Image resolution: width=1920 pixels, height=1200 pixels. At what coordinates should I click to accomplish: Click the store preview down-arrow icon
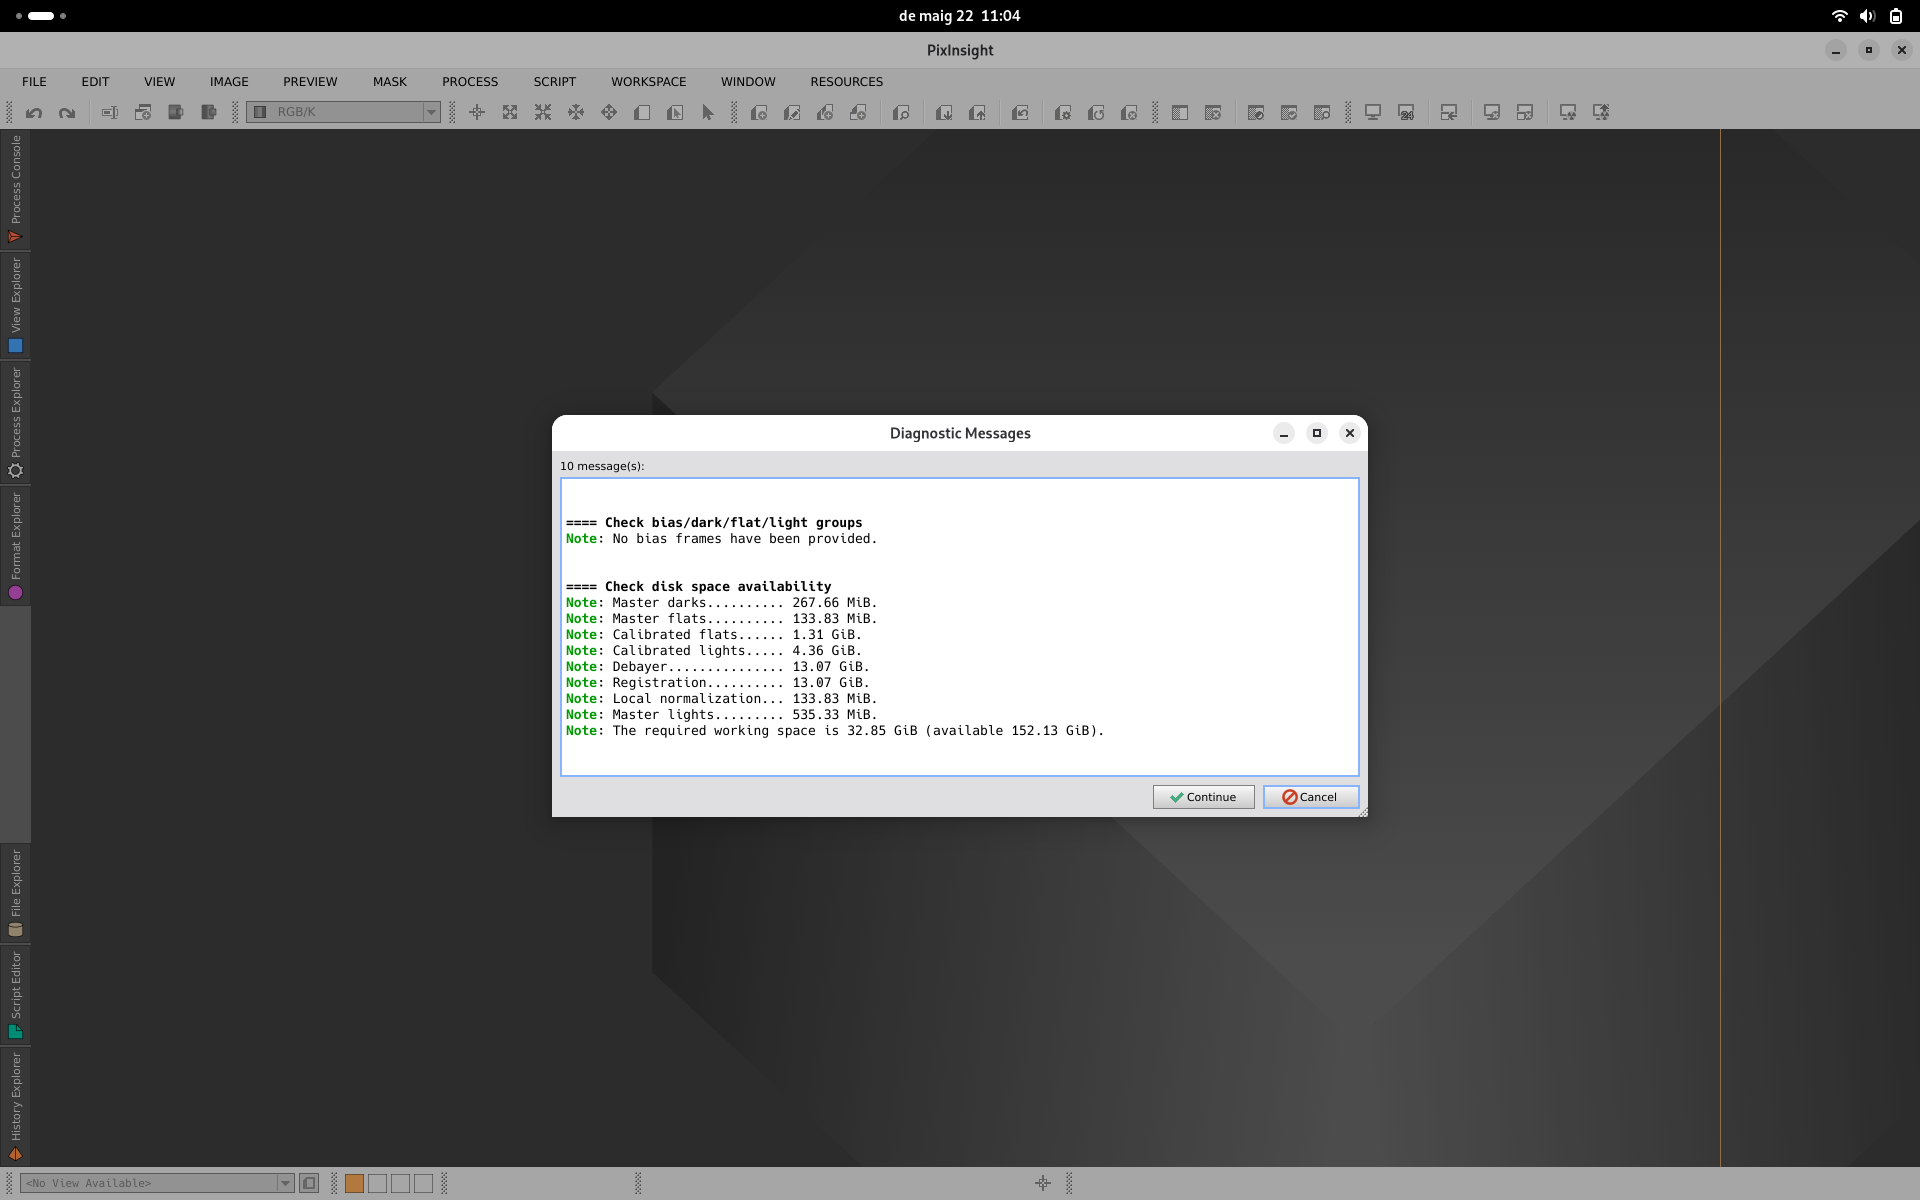pyautogui.click(x=944, y=113)
